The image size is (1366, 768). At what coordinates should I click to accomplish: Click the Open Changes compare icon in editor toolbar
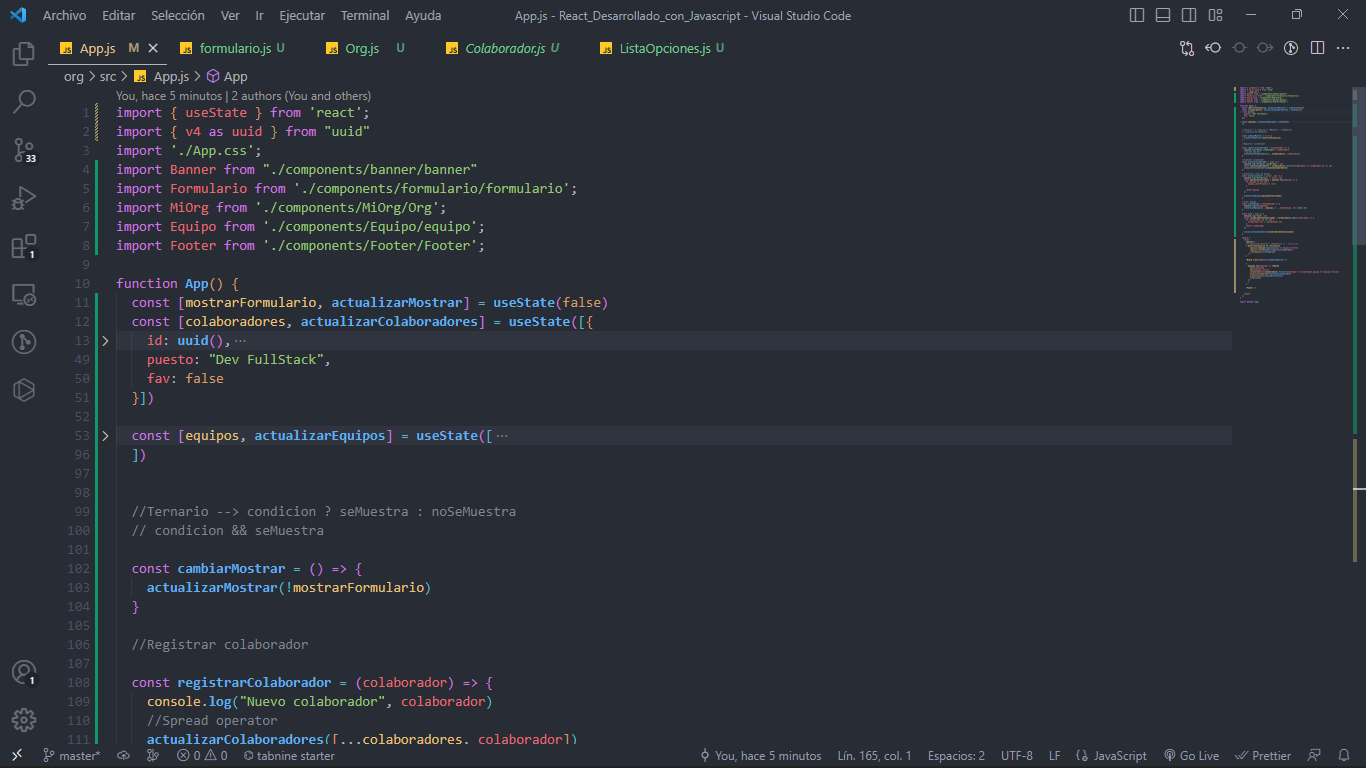pyautogui.click(x=1187, y=48)
